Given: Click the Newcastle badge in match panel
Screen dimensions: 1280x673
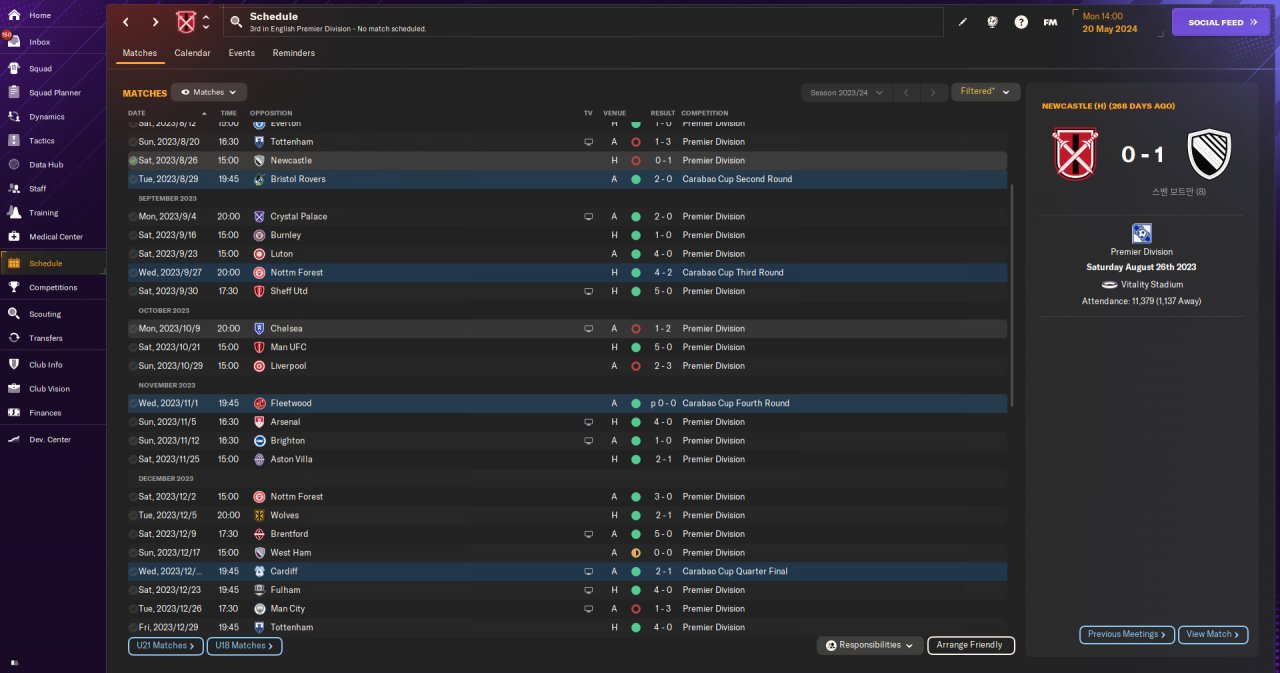Looking at the screenshot, I should [1209, 154].
